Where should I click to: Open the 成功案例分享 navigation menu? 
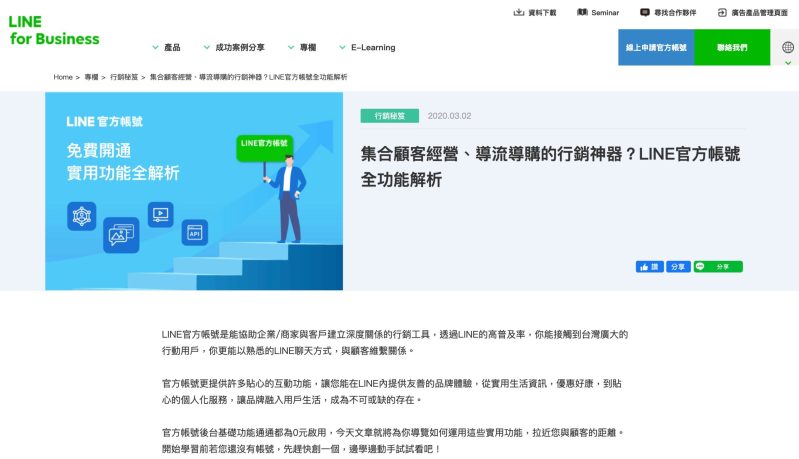coord(240,47)
